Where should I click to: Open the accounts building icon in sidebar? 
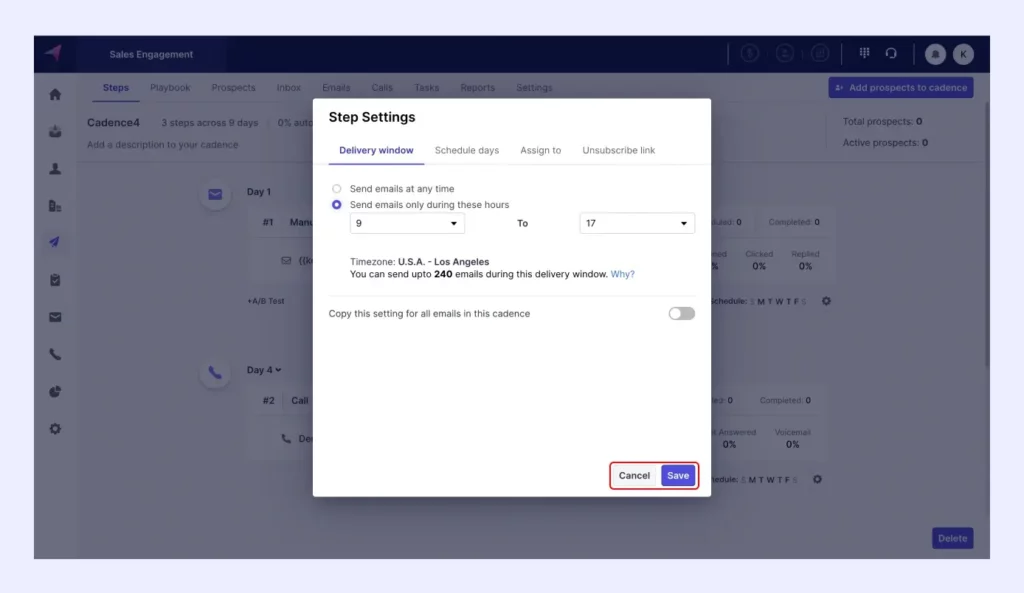click(55, 206)
